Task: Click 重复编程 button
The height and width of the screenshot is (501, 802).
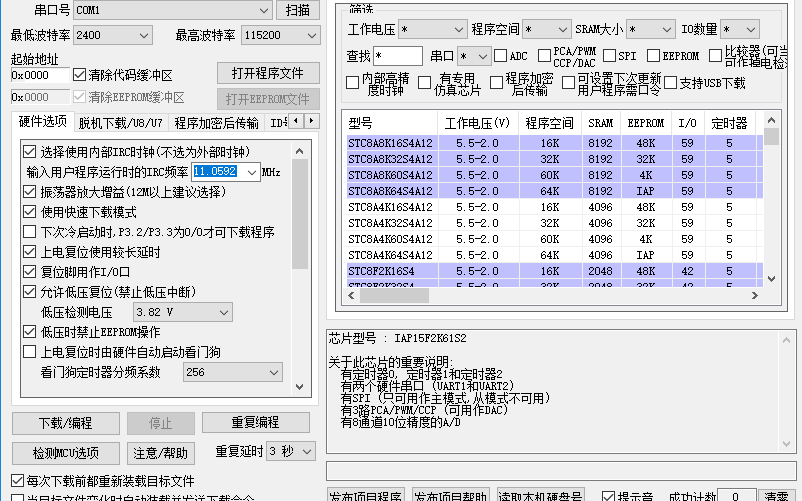Action: 256,422
